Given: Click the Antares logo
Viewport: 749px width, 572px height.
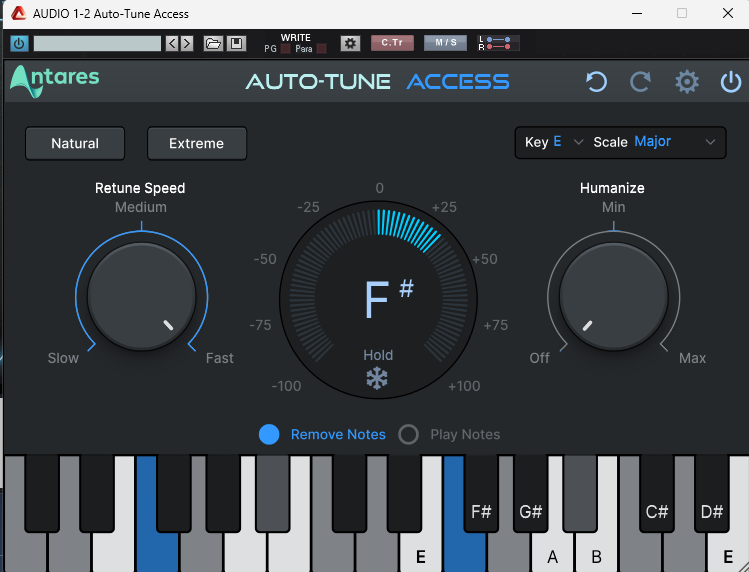Looking at the screenshot, I should click(x=54, y=81).
